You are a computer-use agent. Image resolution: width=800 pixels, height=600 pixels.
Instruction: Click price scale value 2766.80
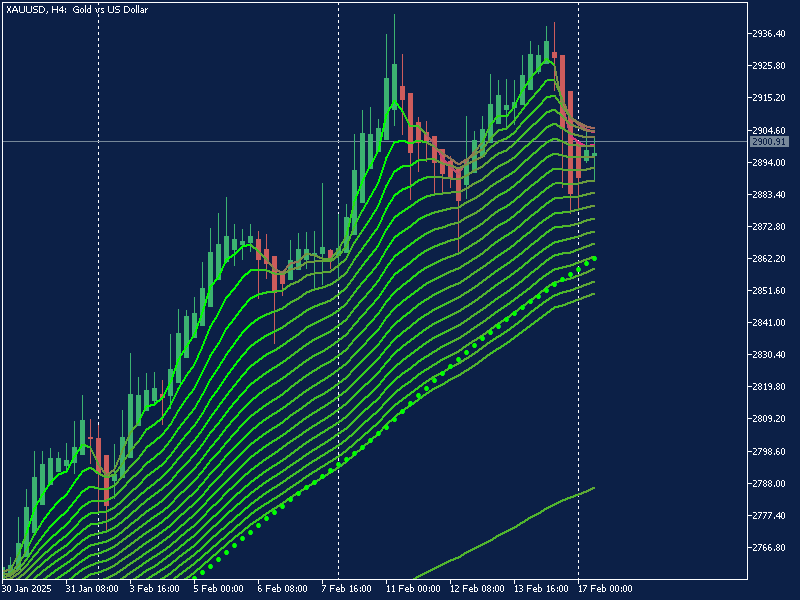(769, 548)
